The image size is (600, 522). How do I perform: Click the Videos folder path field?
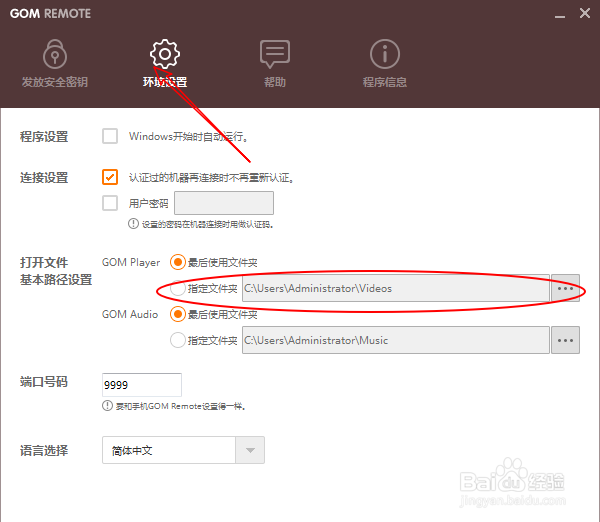point(396,288)
